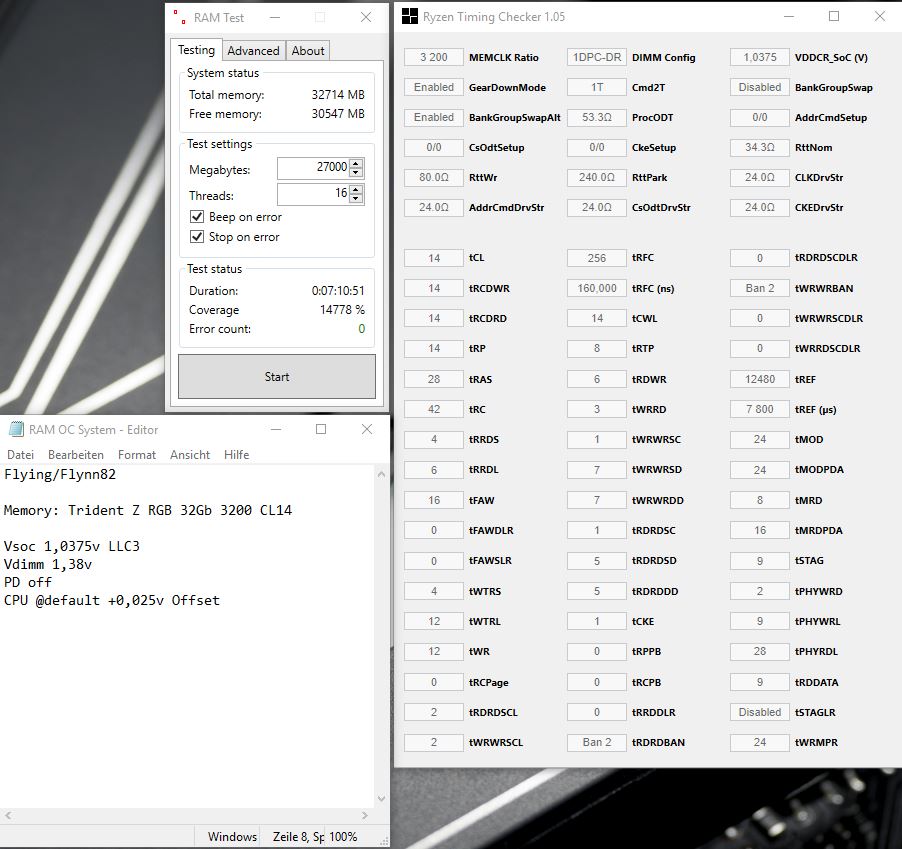Click the RttPark value 240.0Ω
This screenshot has width=902, height=849.
(597, 177)
